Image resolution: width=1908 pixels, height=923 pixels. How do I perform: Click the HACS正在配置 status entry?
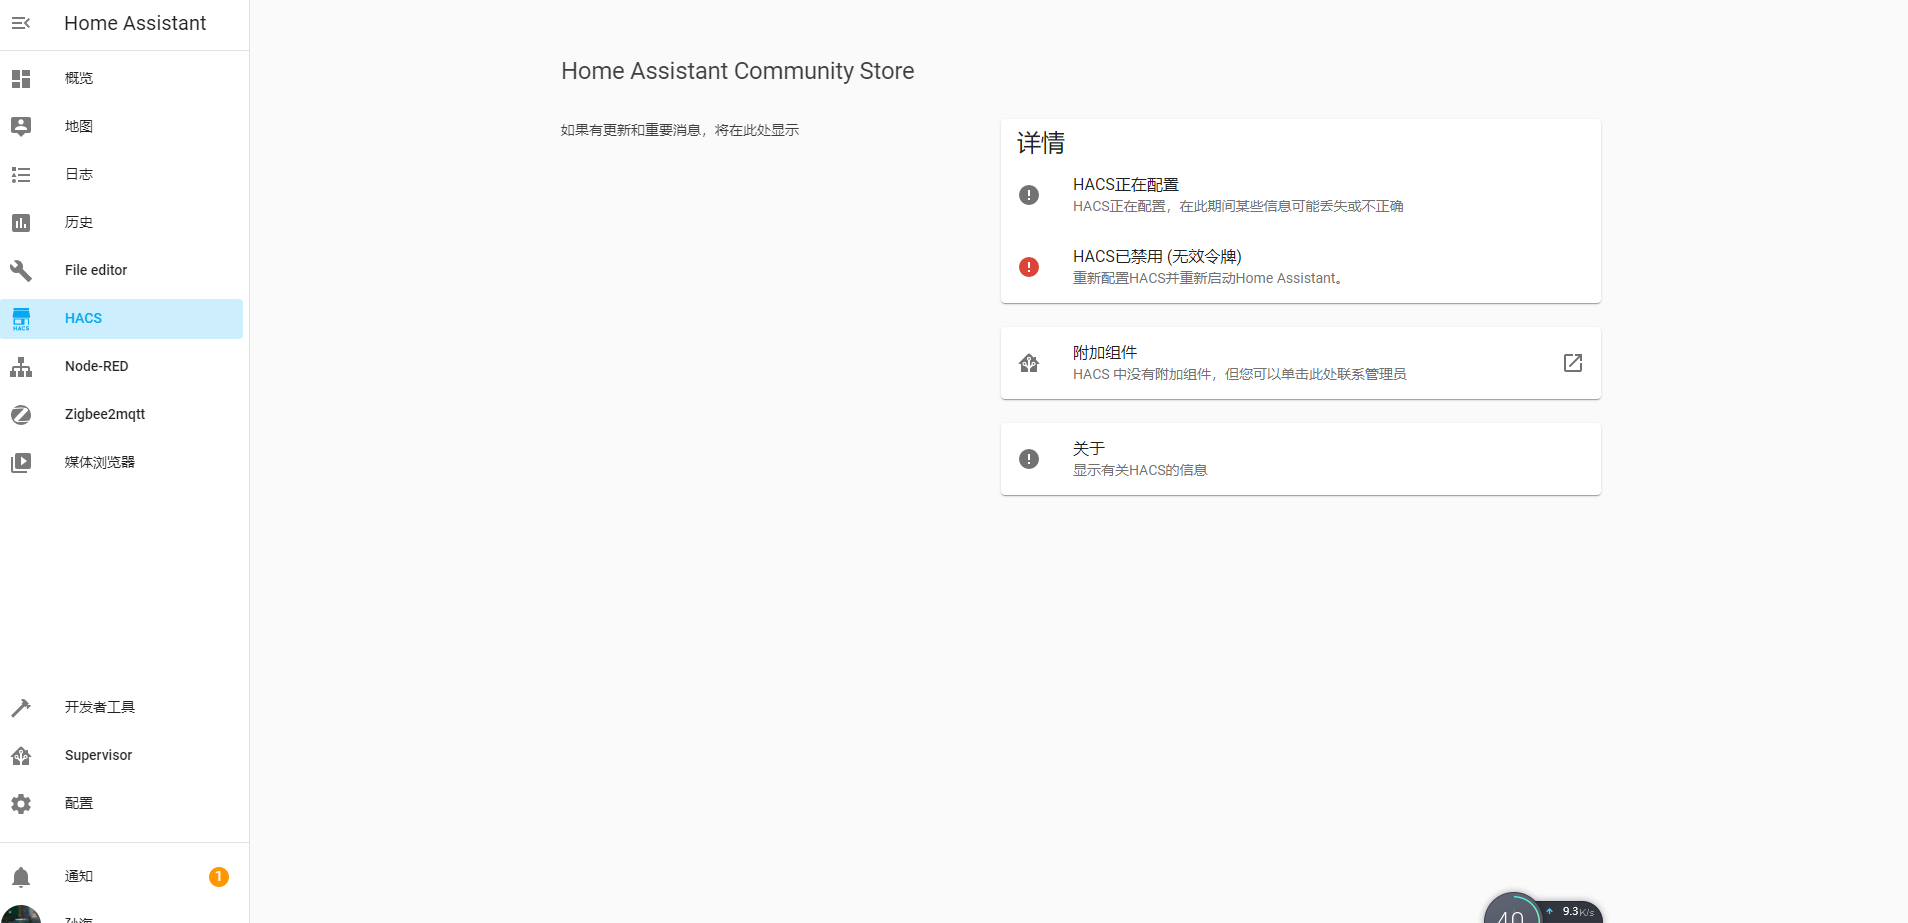1301,195
